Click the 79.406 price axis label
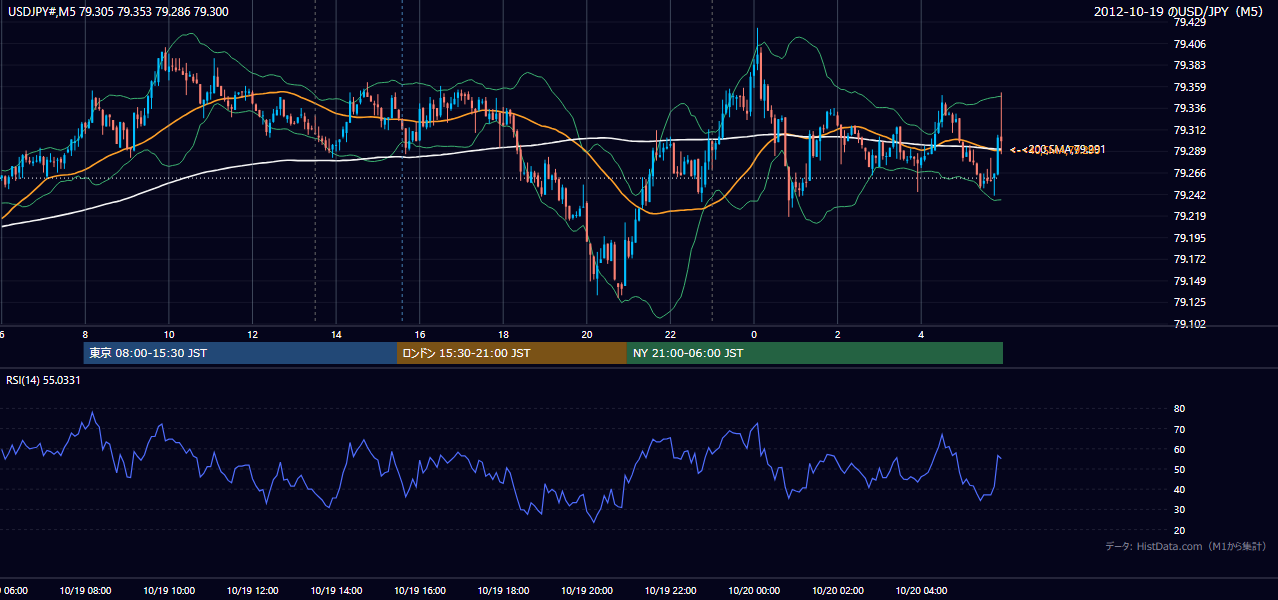This screenshot has height=600, width=1278. [x=1189, y=44]
